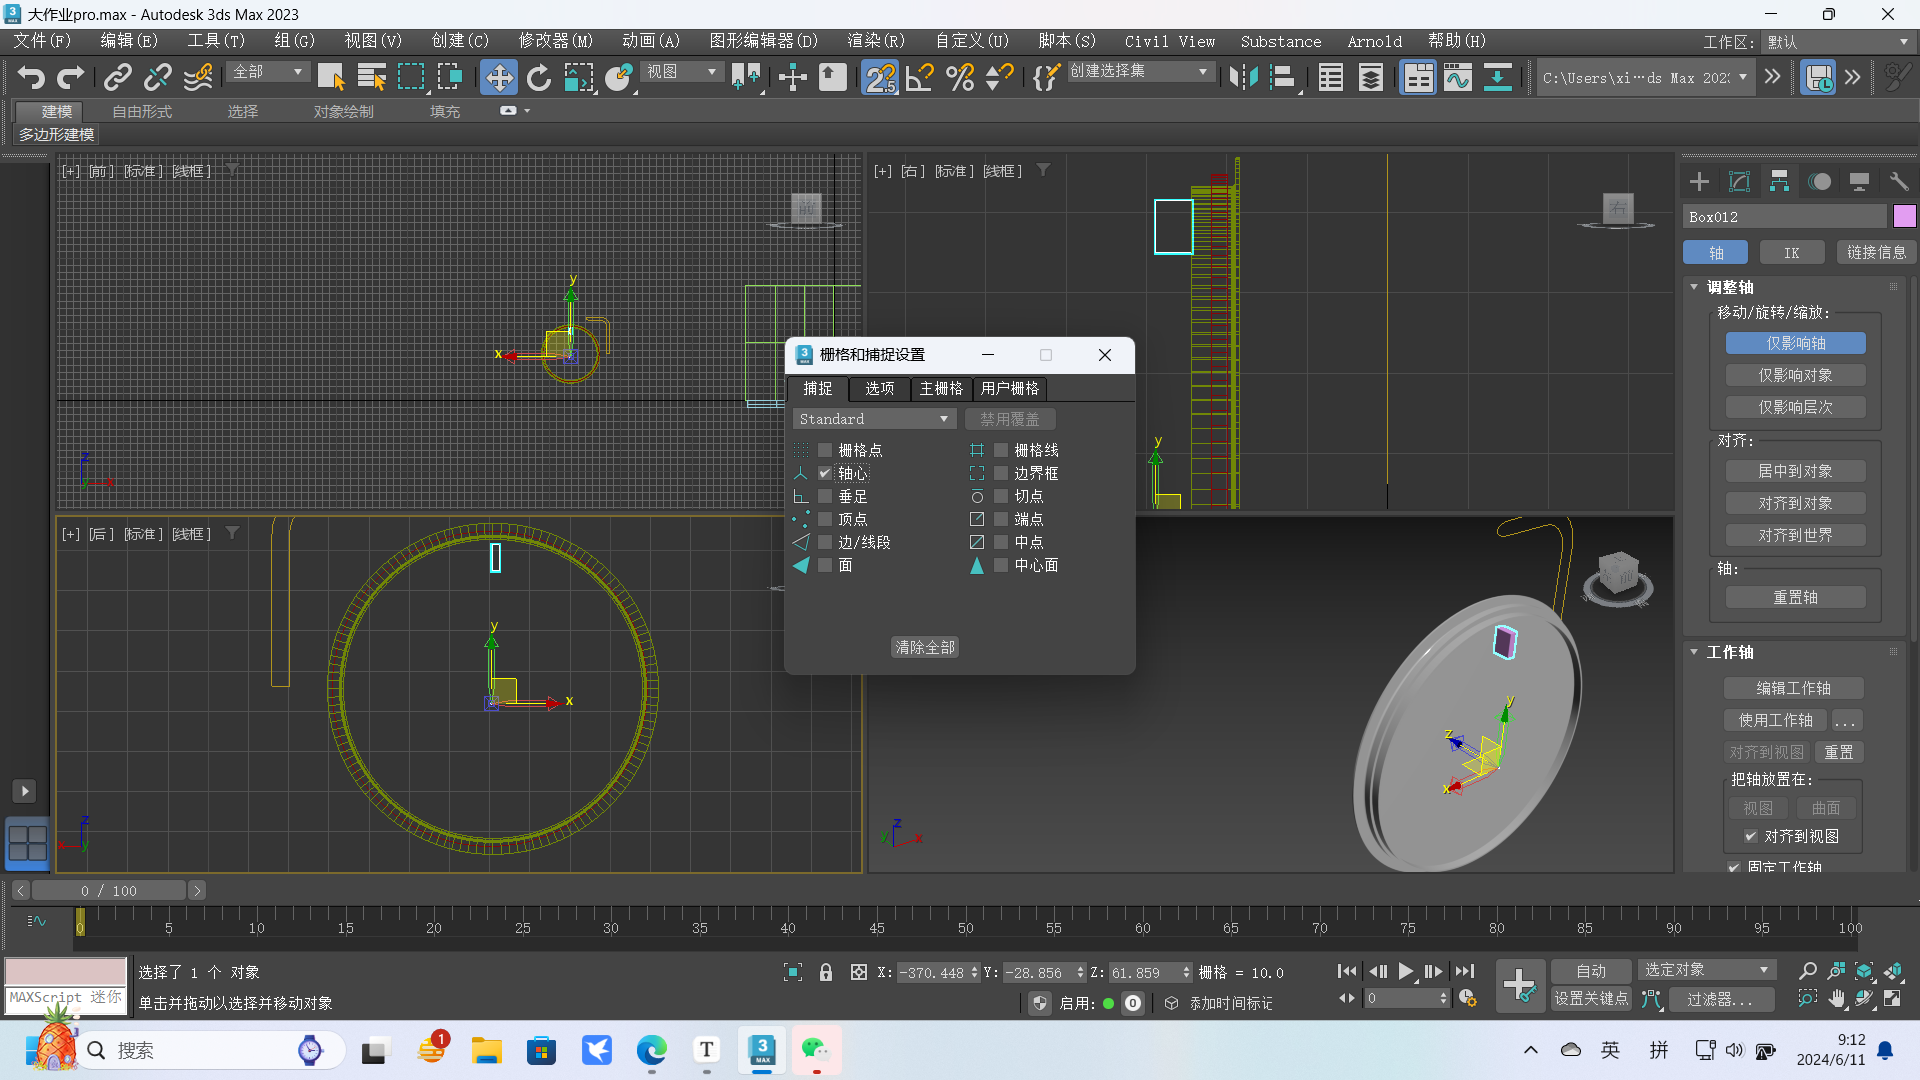Click the 仅影响对象 button
This screenshot has width=1920, height=1080.
click(1795, 375)
